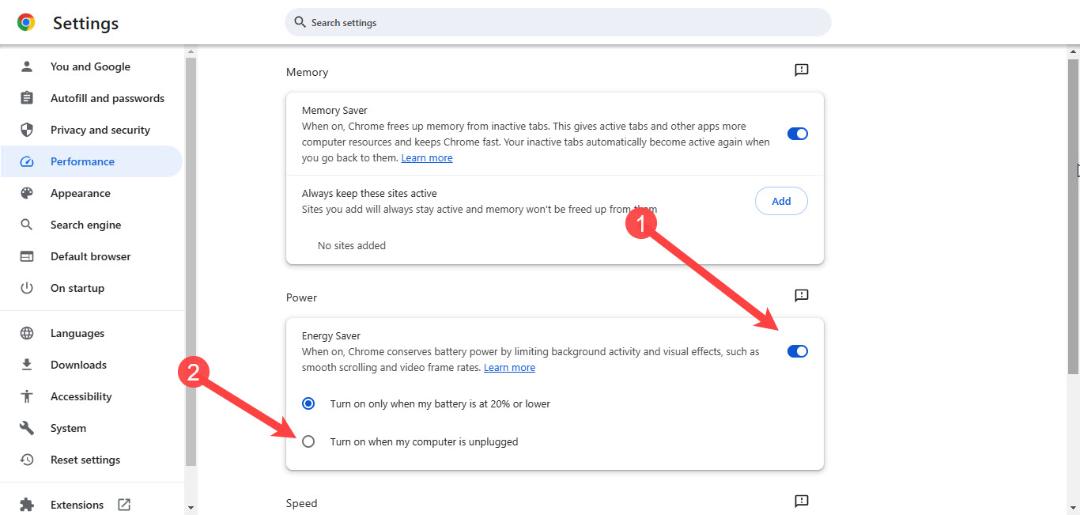The image size is (1080, 515).
Task: Open Learn more link under Energy Saver
Action: (510, 368)
